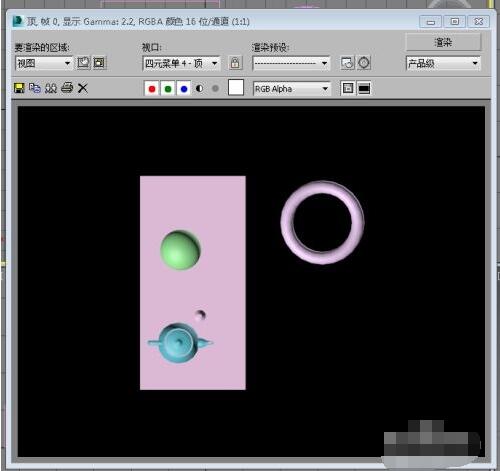Open the render preset dropdown

(291, 63)
